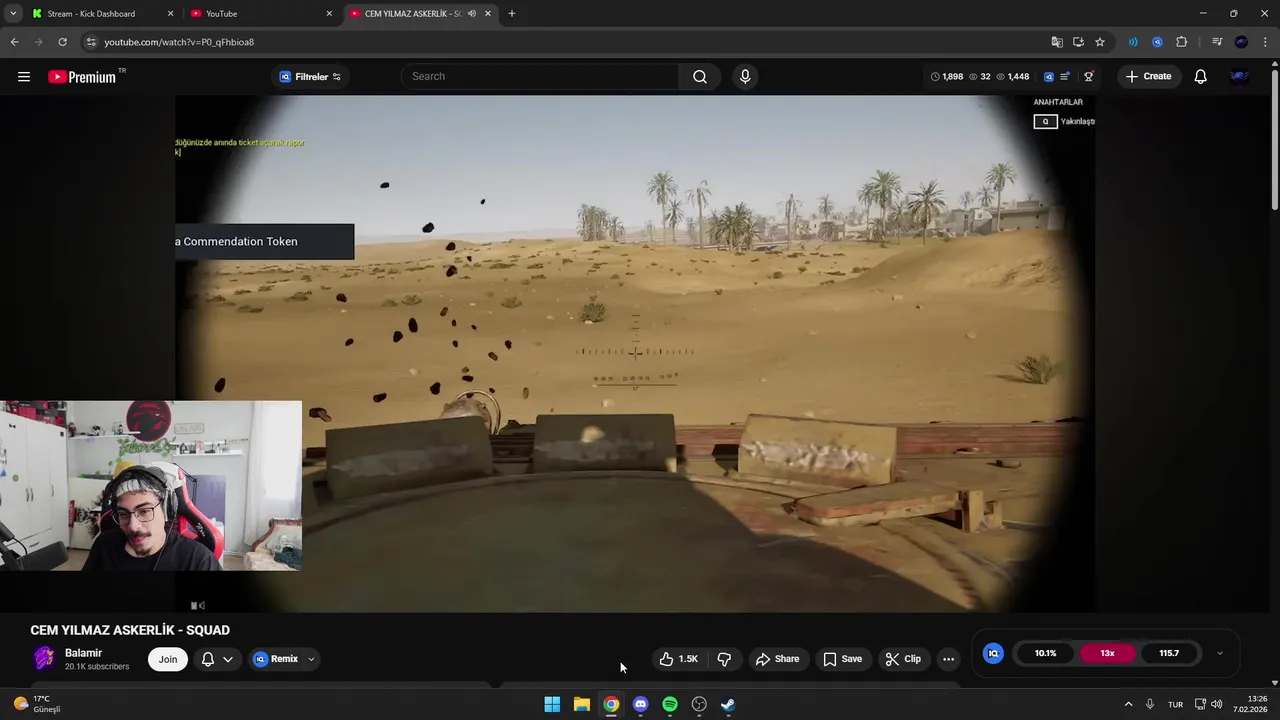This screenshot has height=720, width=1280.
Task: Open the Chrome tab search dropdown
Action: point(13,13)
